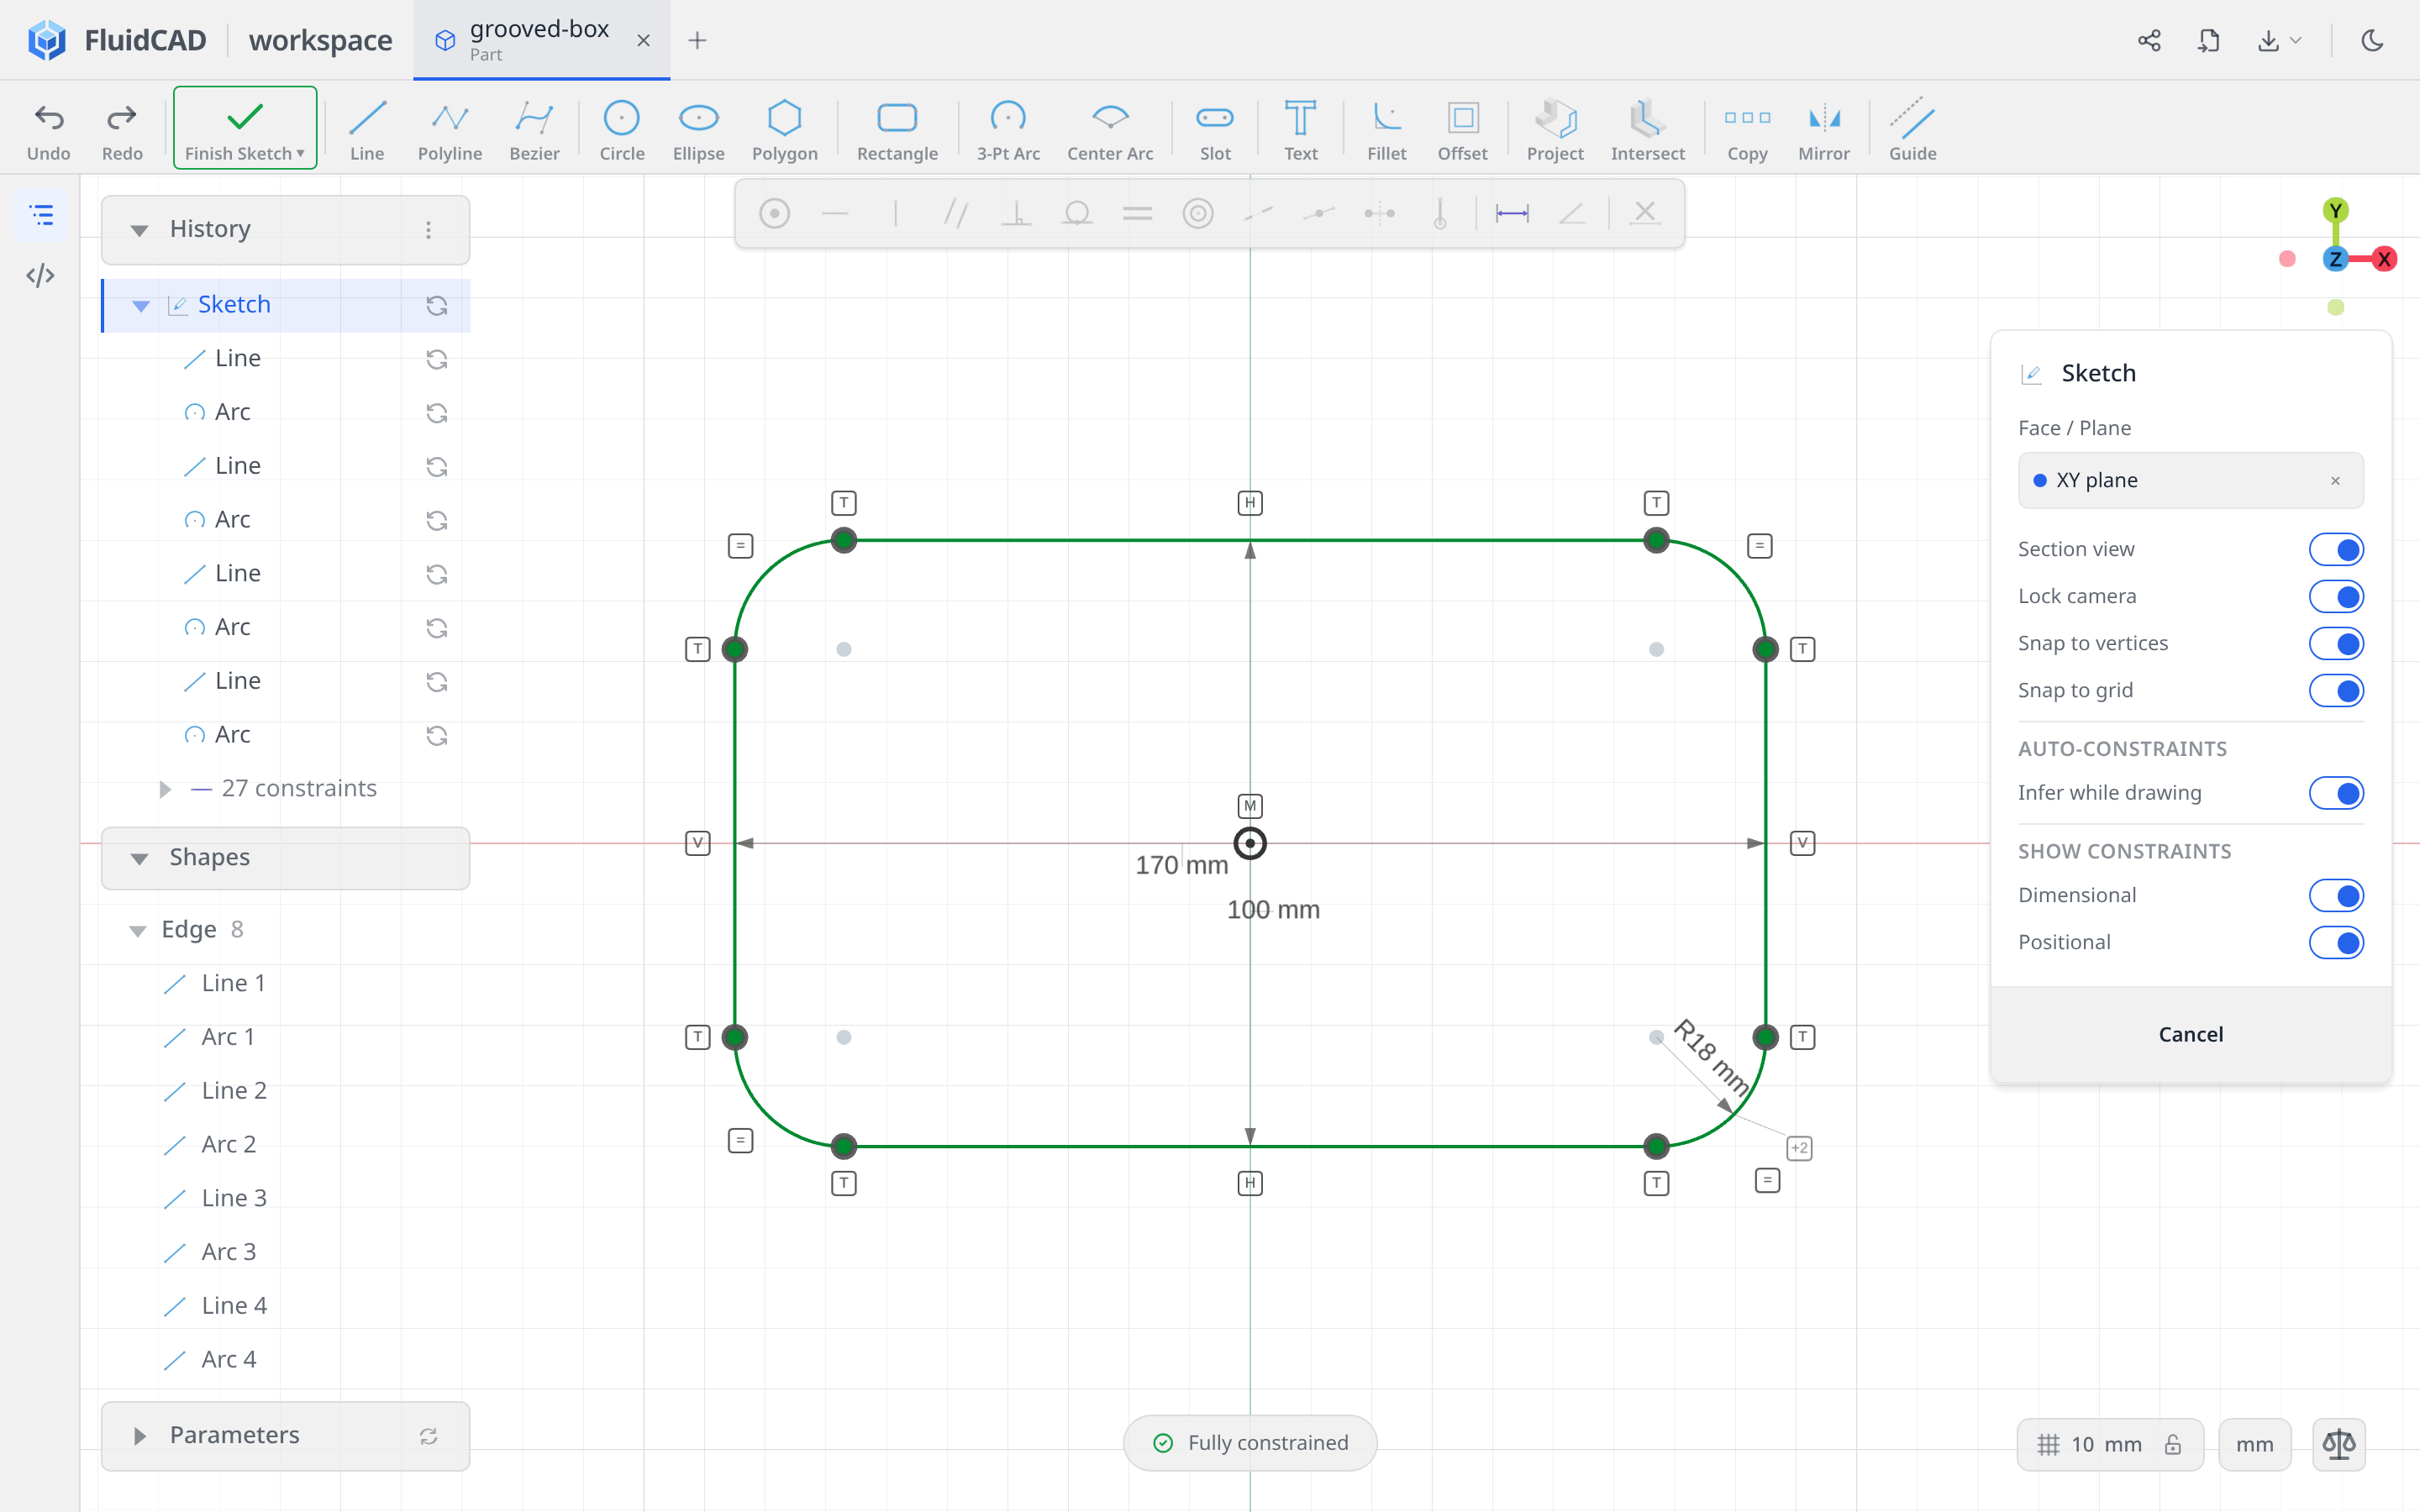Collapse the Edge group
The width and height of the screenshot is (2420, 1512).
coord(138,930)
